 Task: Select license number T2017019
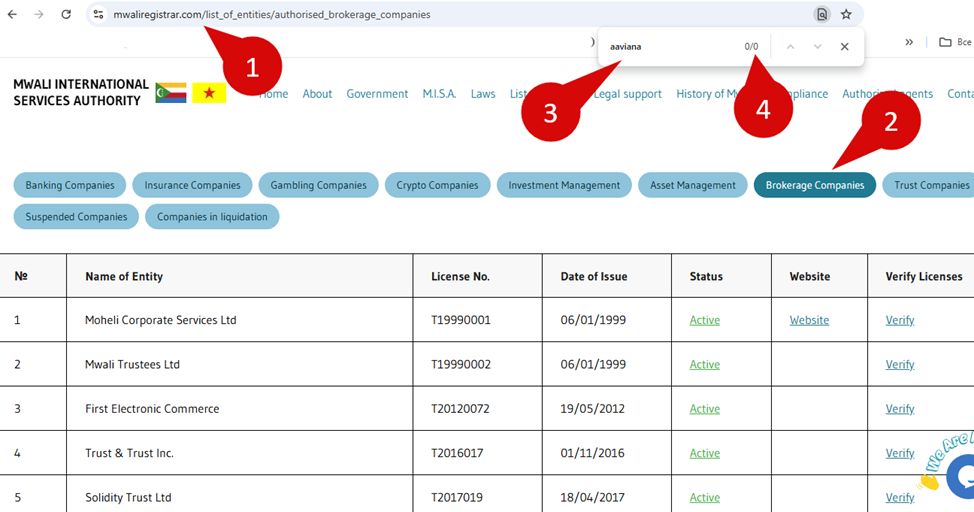click(457, 498)
